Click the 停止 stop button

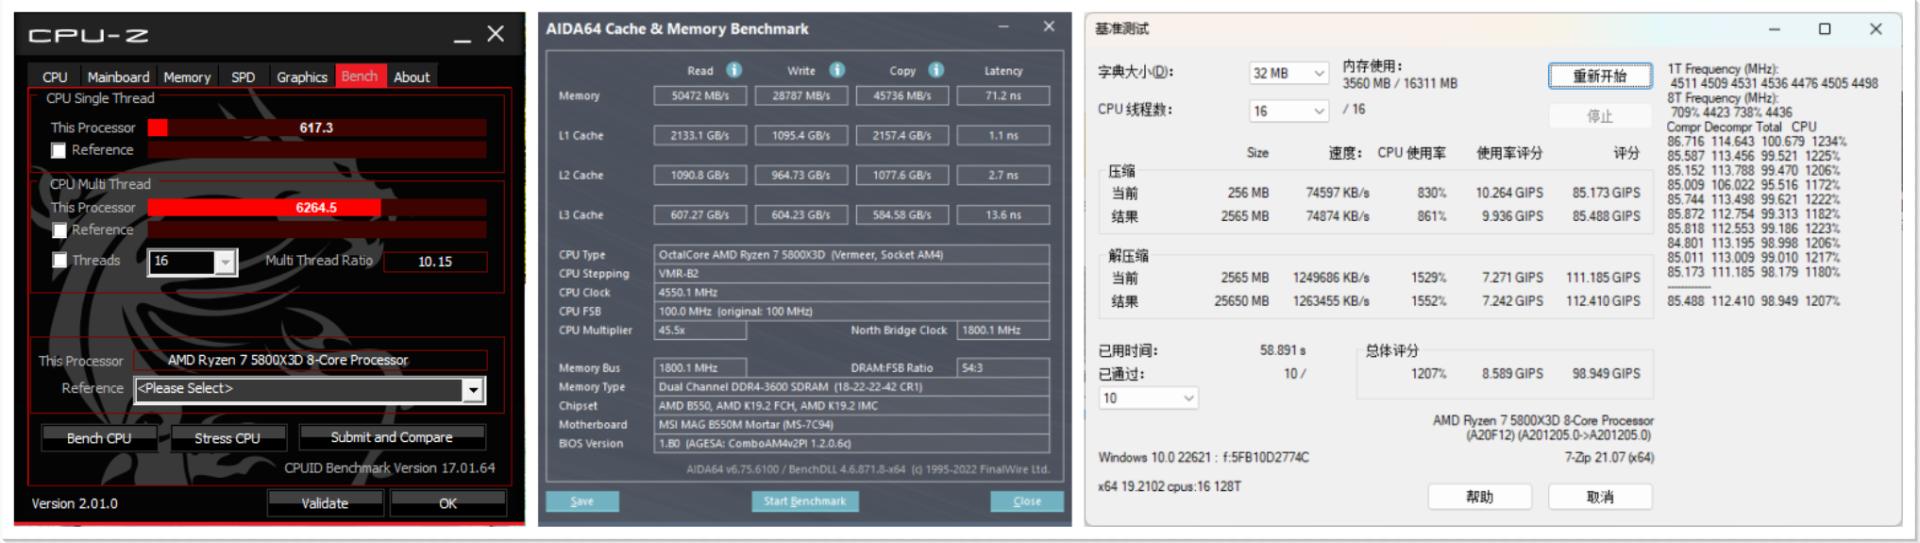[x=1600, y=116]
